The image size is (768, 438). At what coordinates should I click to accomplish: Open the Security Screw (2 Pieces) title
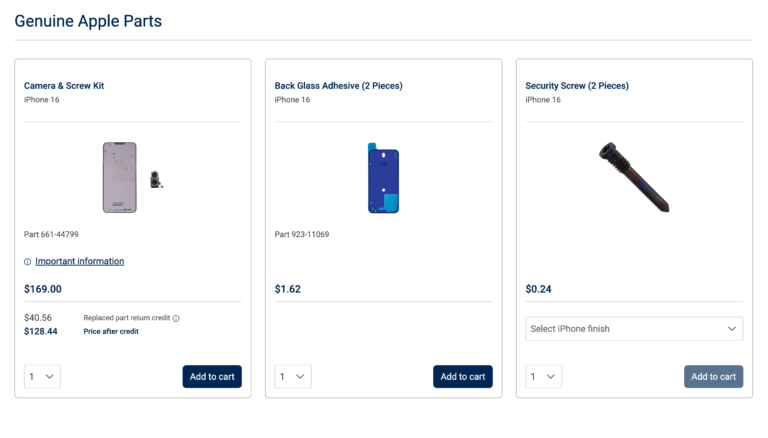click(x=577, y=86)
